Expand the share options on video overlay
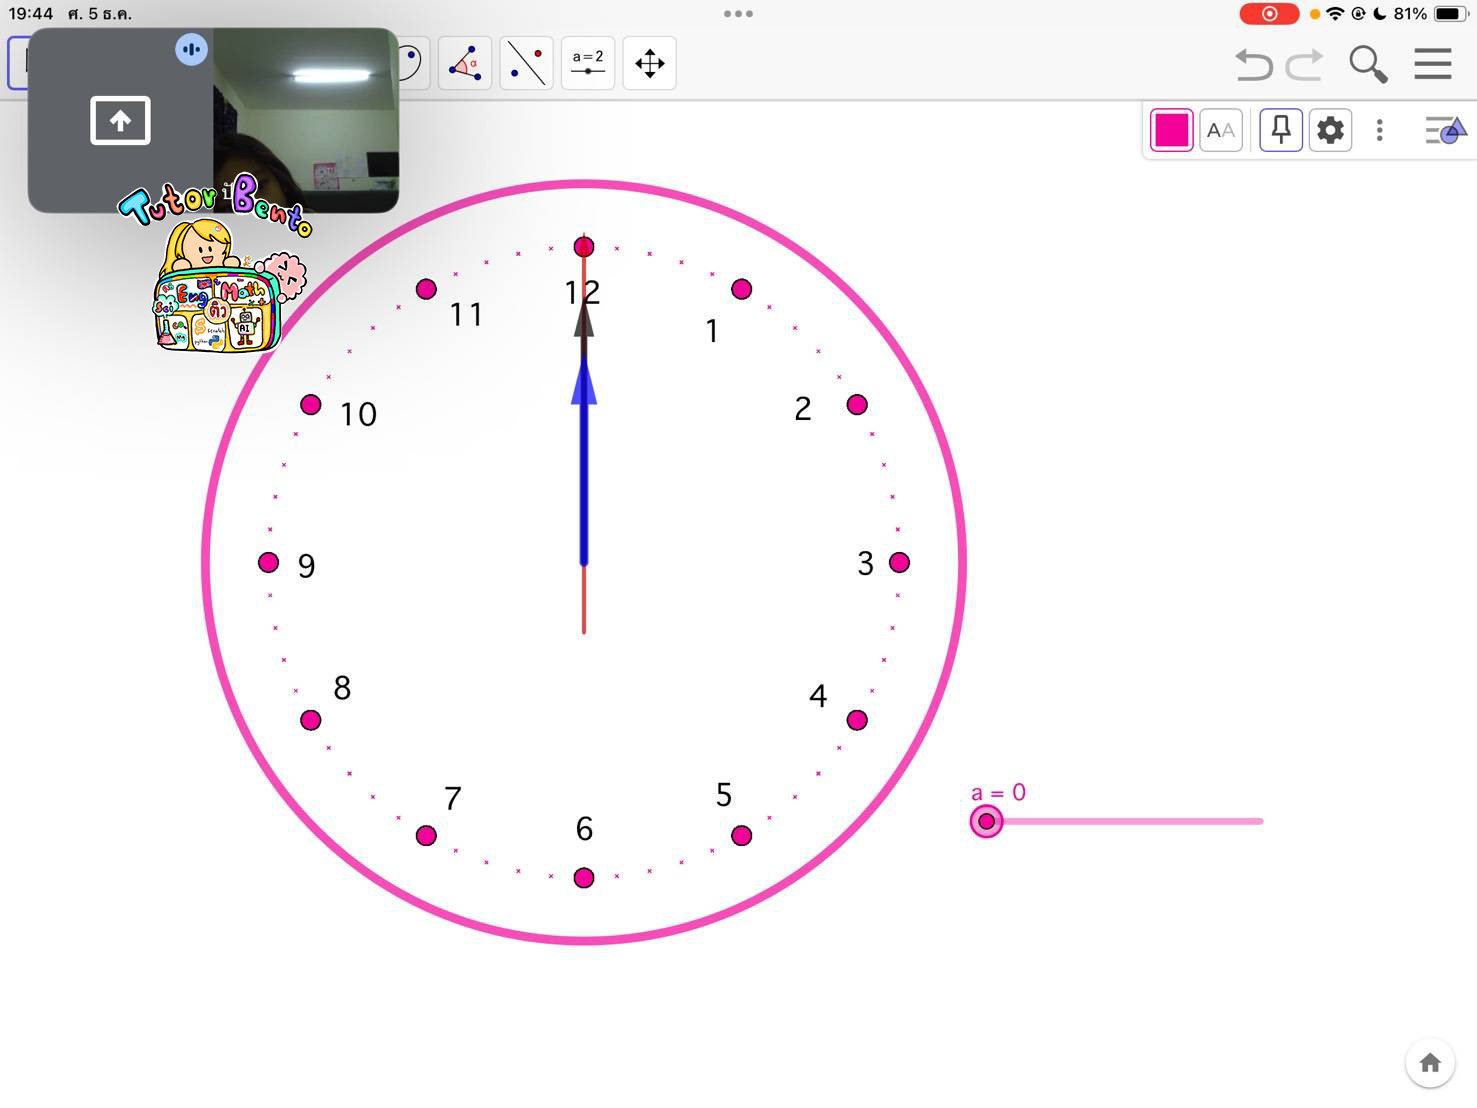 click(119, 120)
